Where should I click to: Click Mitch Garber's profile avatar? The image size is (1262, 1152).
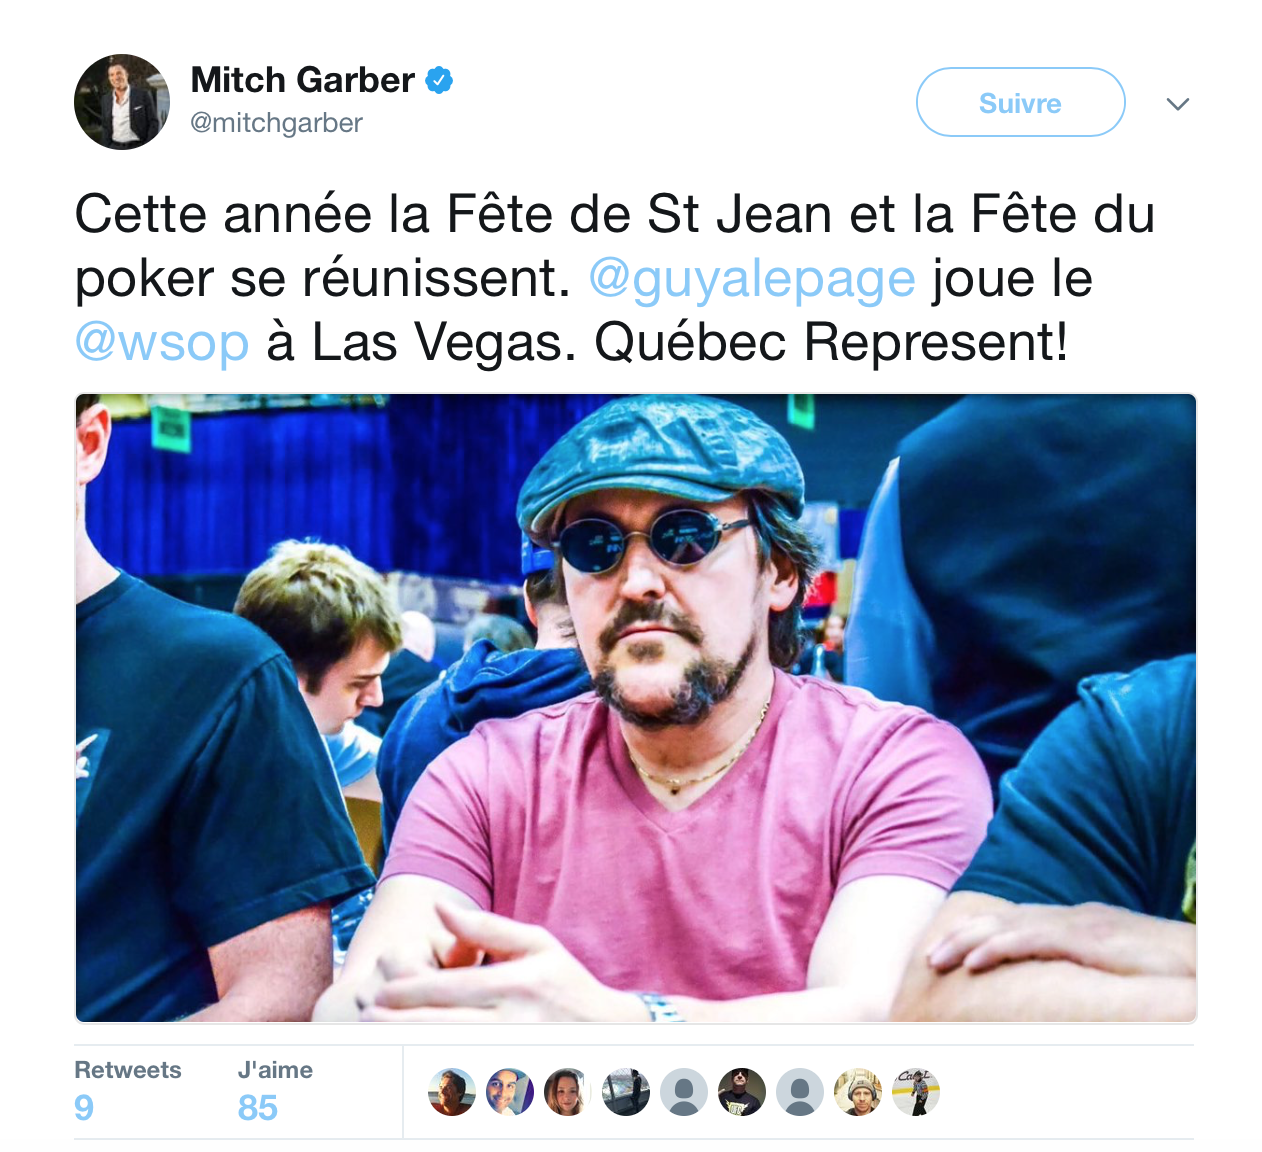point(122,102)
